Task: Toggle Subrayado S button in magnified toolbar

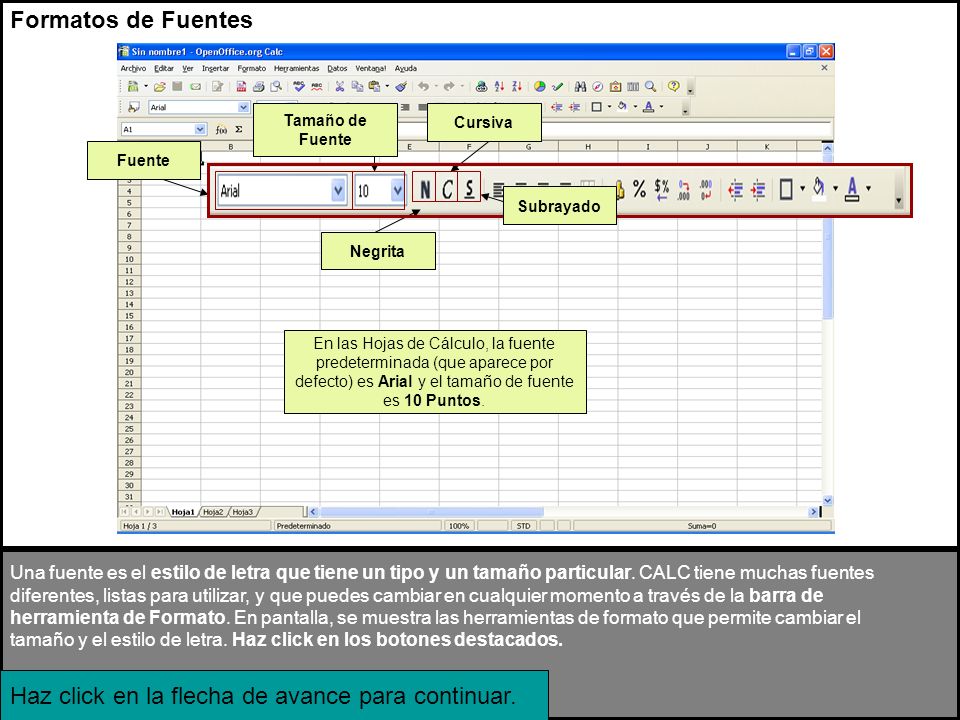Action: pyautogui.click(x=469, y=189)
